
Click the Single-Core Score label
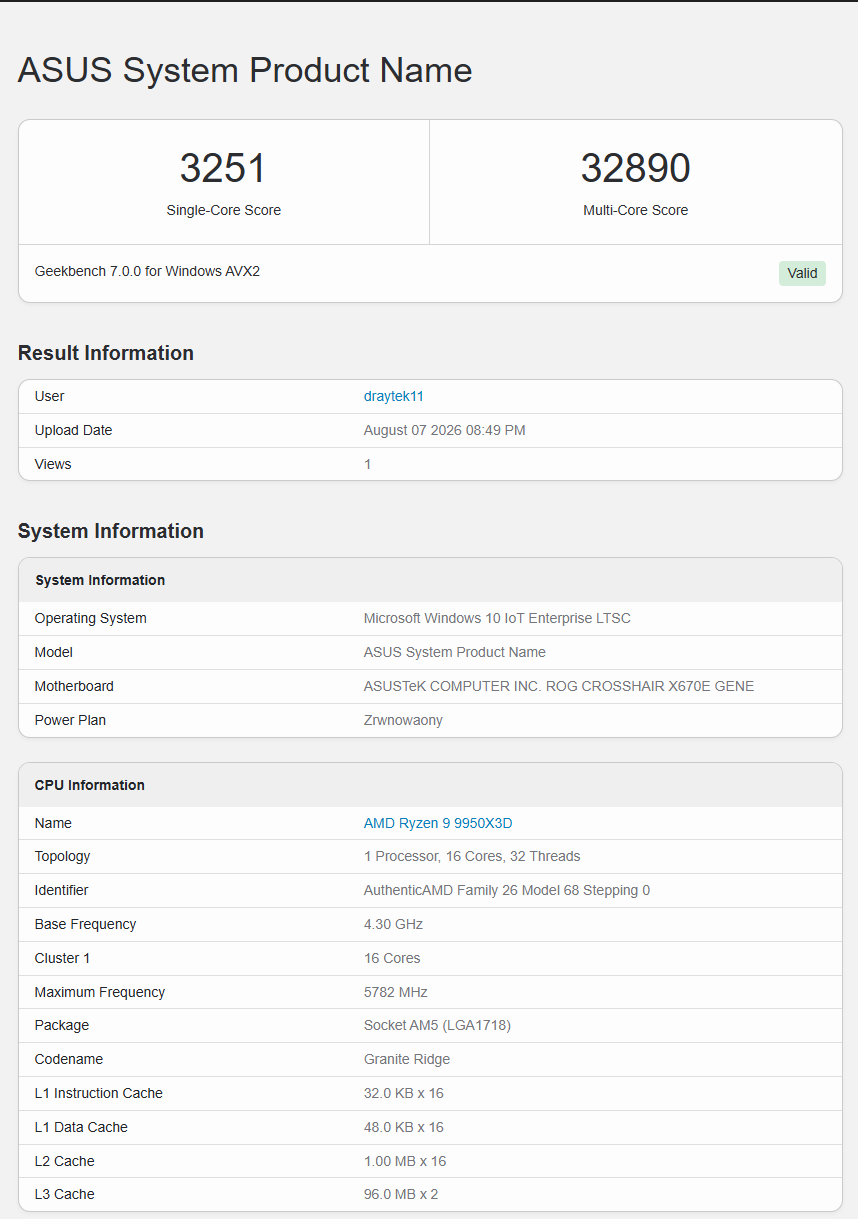(x=223, y=210)
